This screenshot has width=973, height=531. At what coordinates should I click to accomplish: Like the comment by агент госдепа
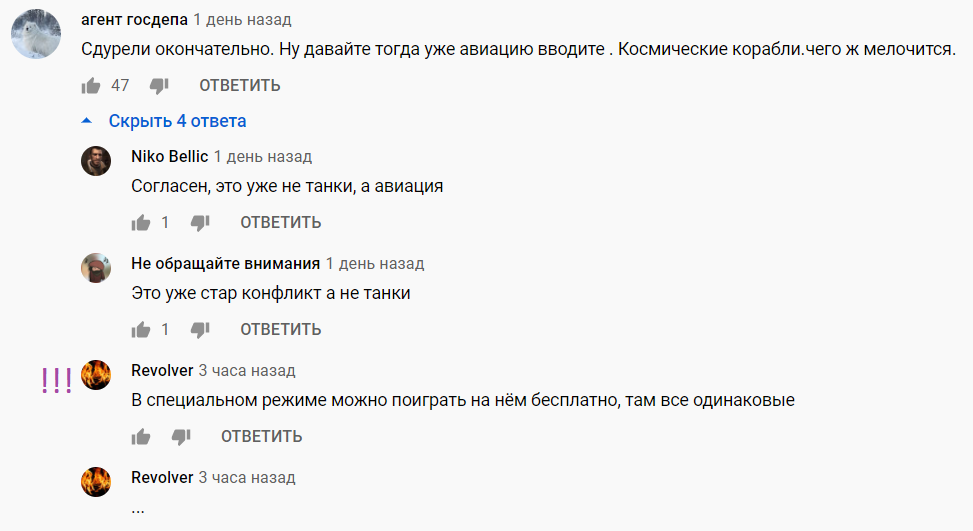point(91,86)
